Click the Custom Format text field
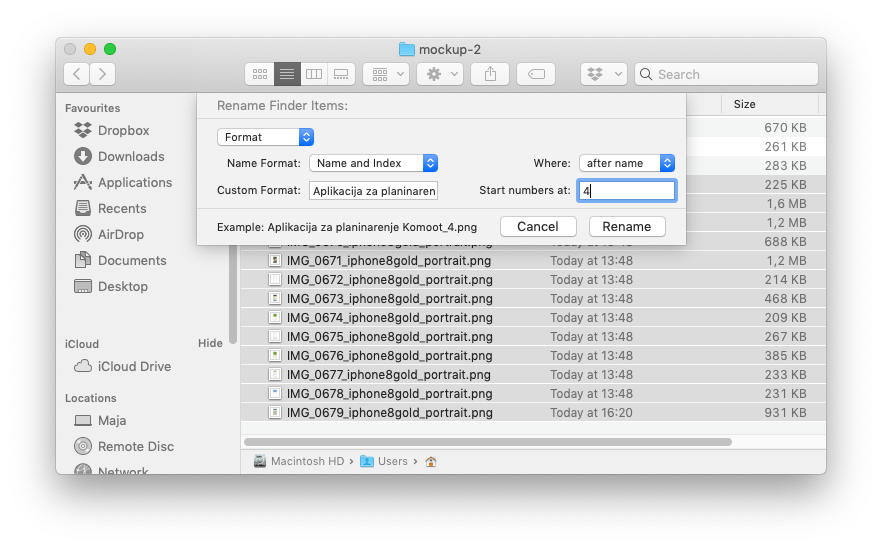 point(373,190)
